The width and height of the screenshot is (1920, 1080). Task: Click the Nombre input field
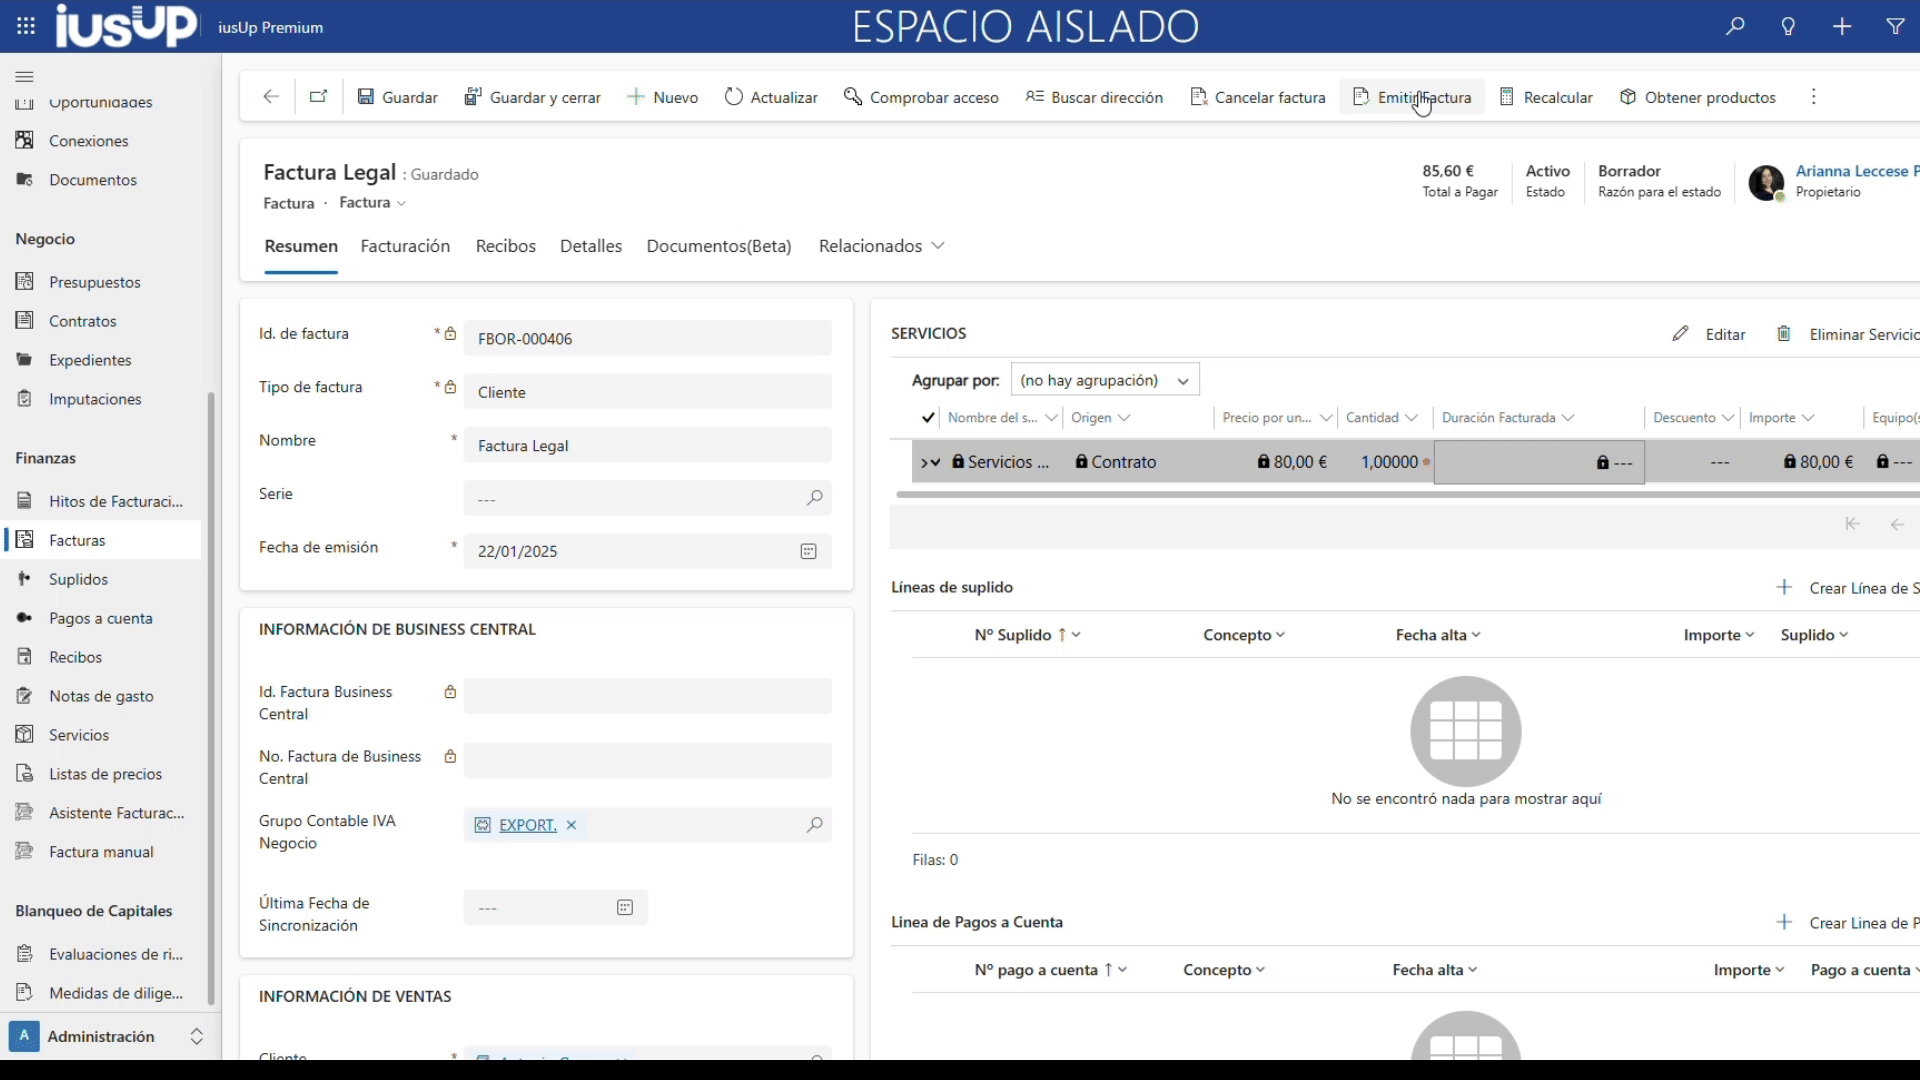tap(647, 446)
